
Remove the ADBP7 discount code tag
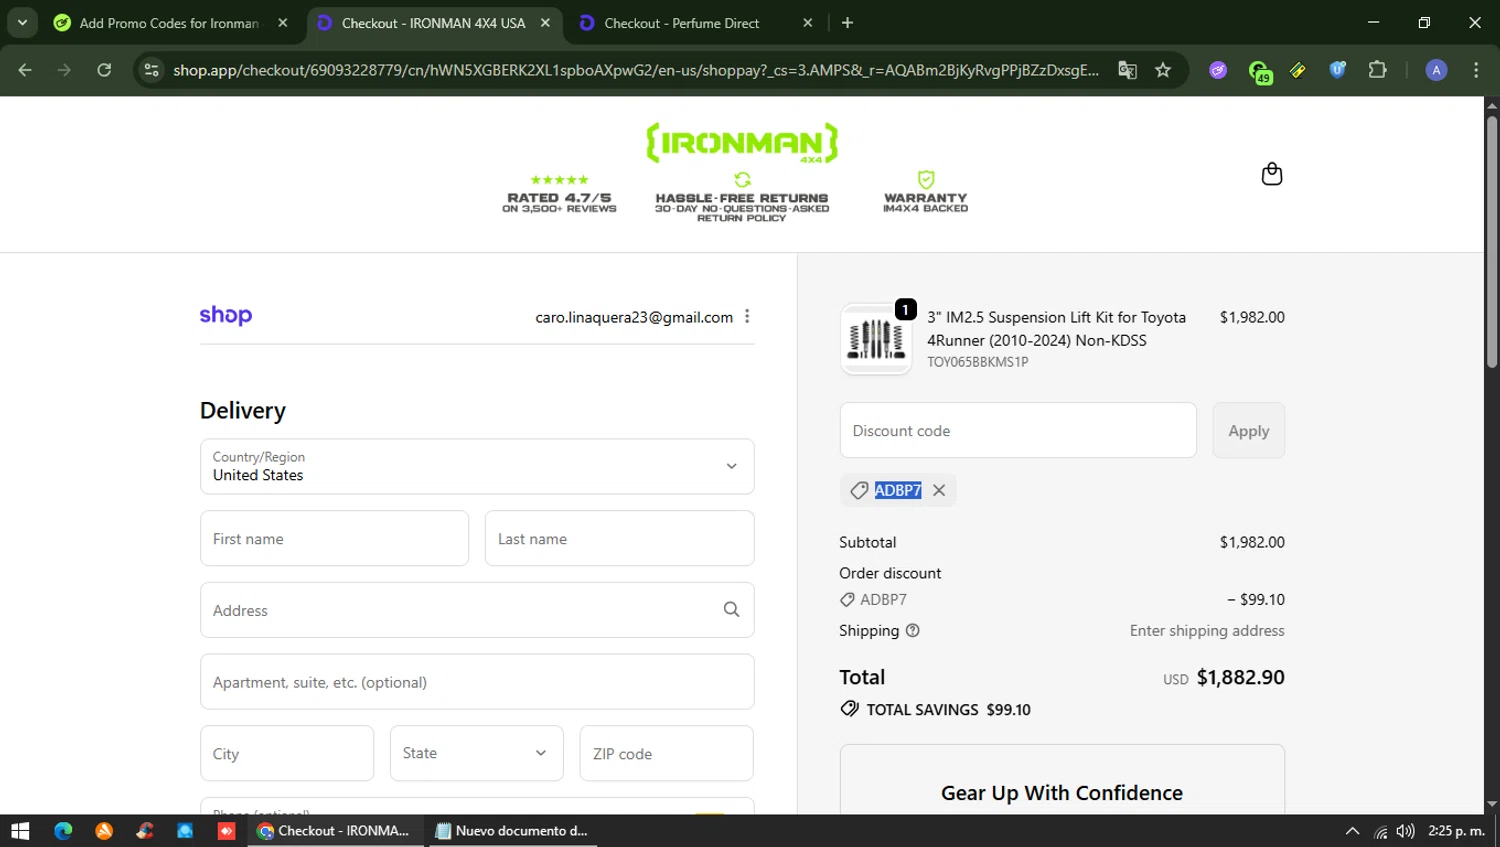point(939,490)
